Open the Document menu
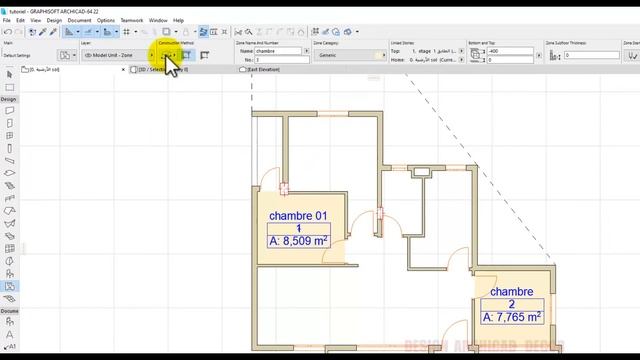Viewport: 640px width, 360px height. click(79, 20)
